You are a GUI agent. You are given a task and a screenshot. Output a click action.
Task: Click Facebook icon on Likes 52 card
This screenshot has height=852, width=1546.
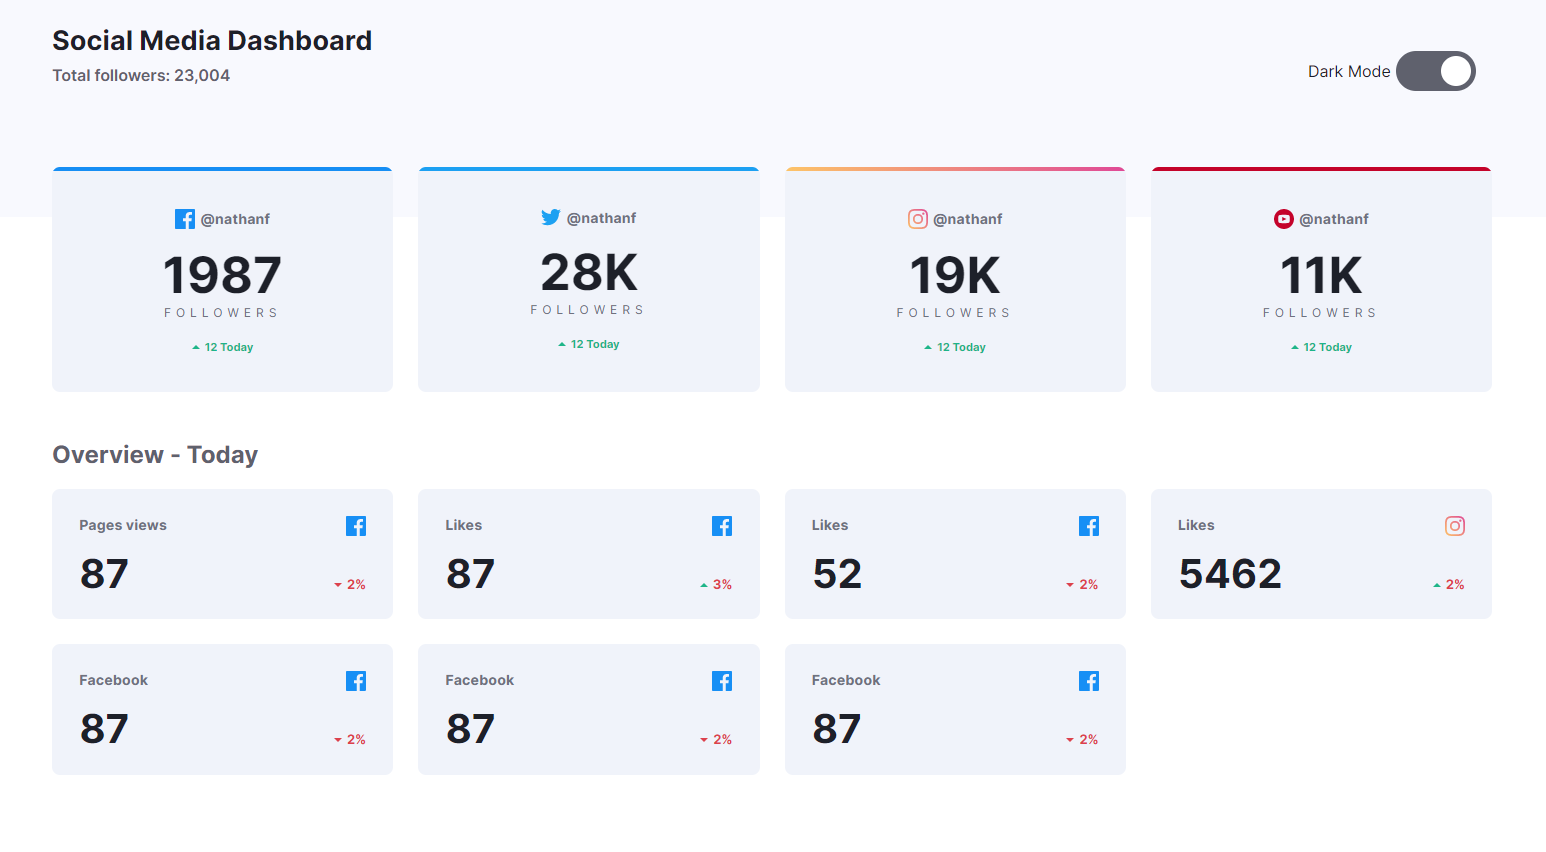1089,526
